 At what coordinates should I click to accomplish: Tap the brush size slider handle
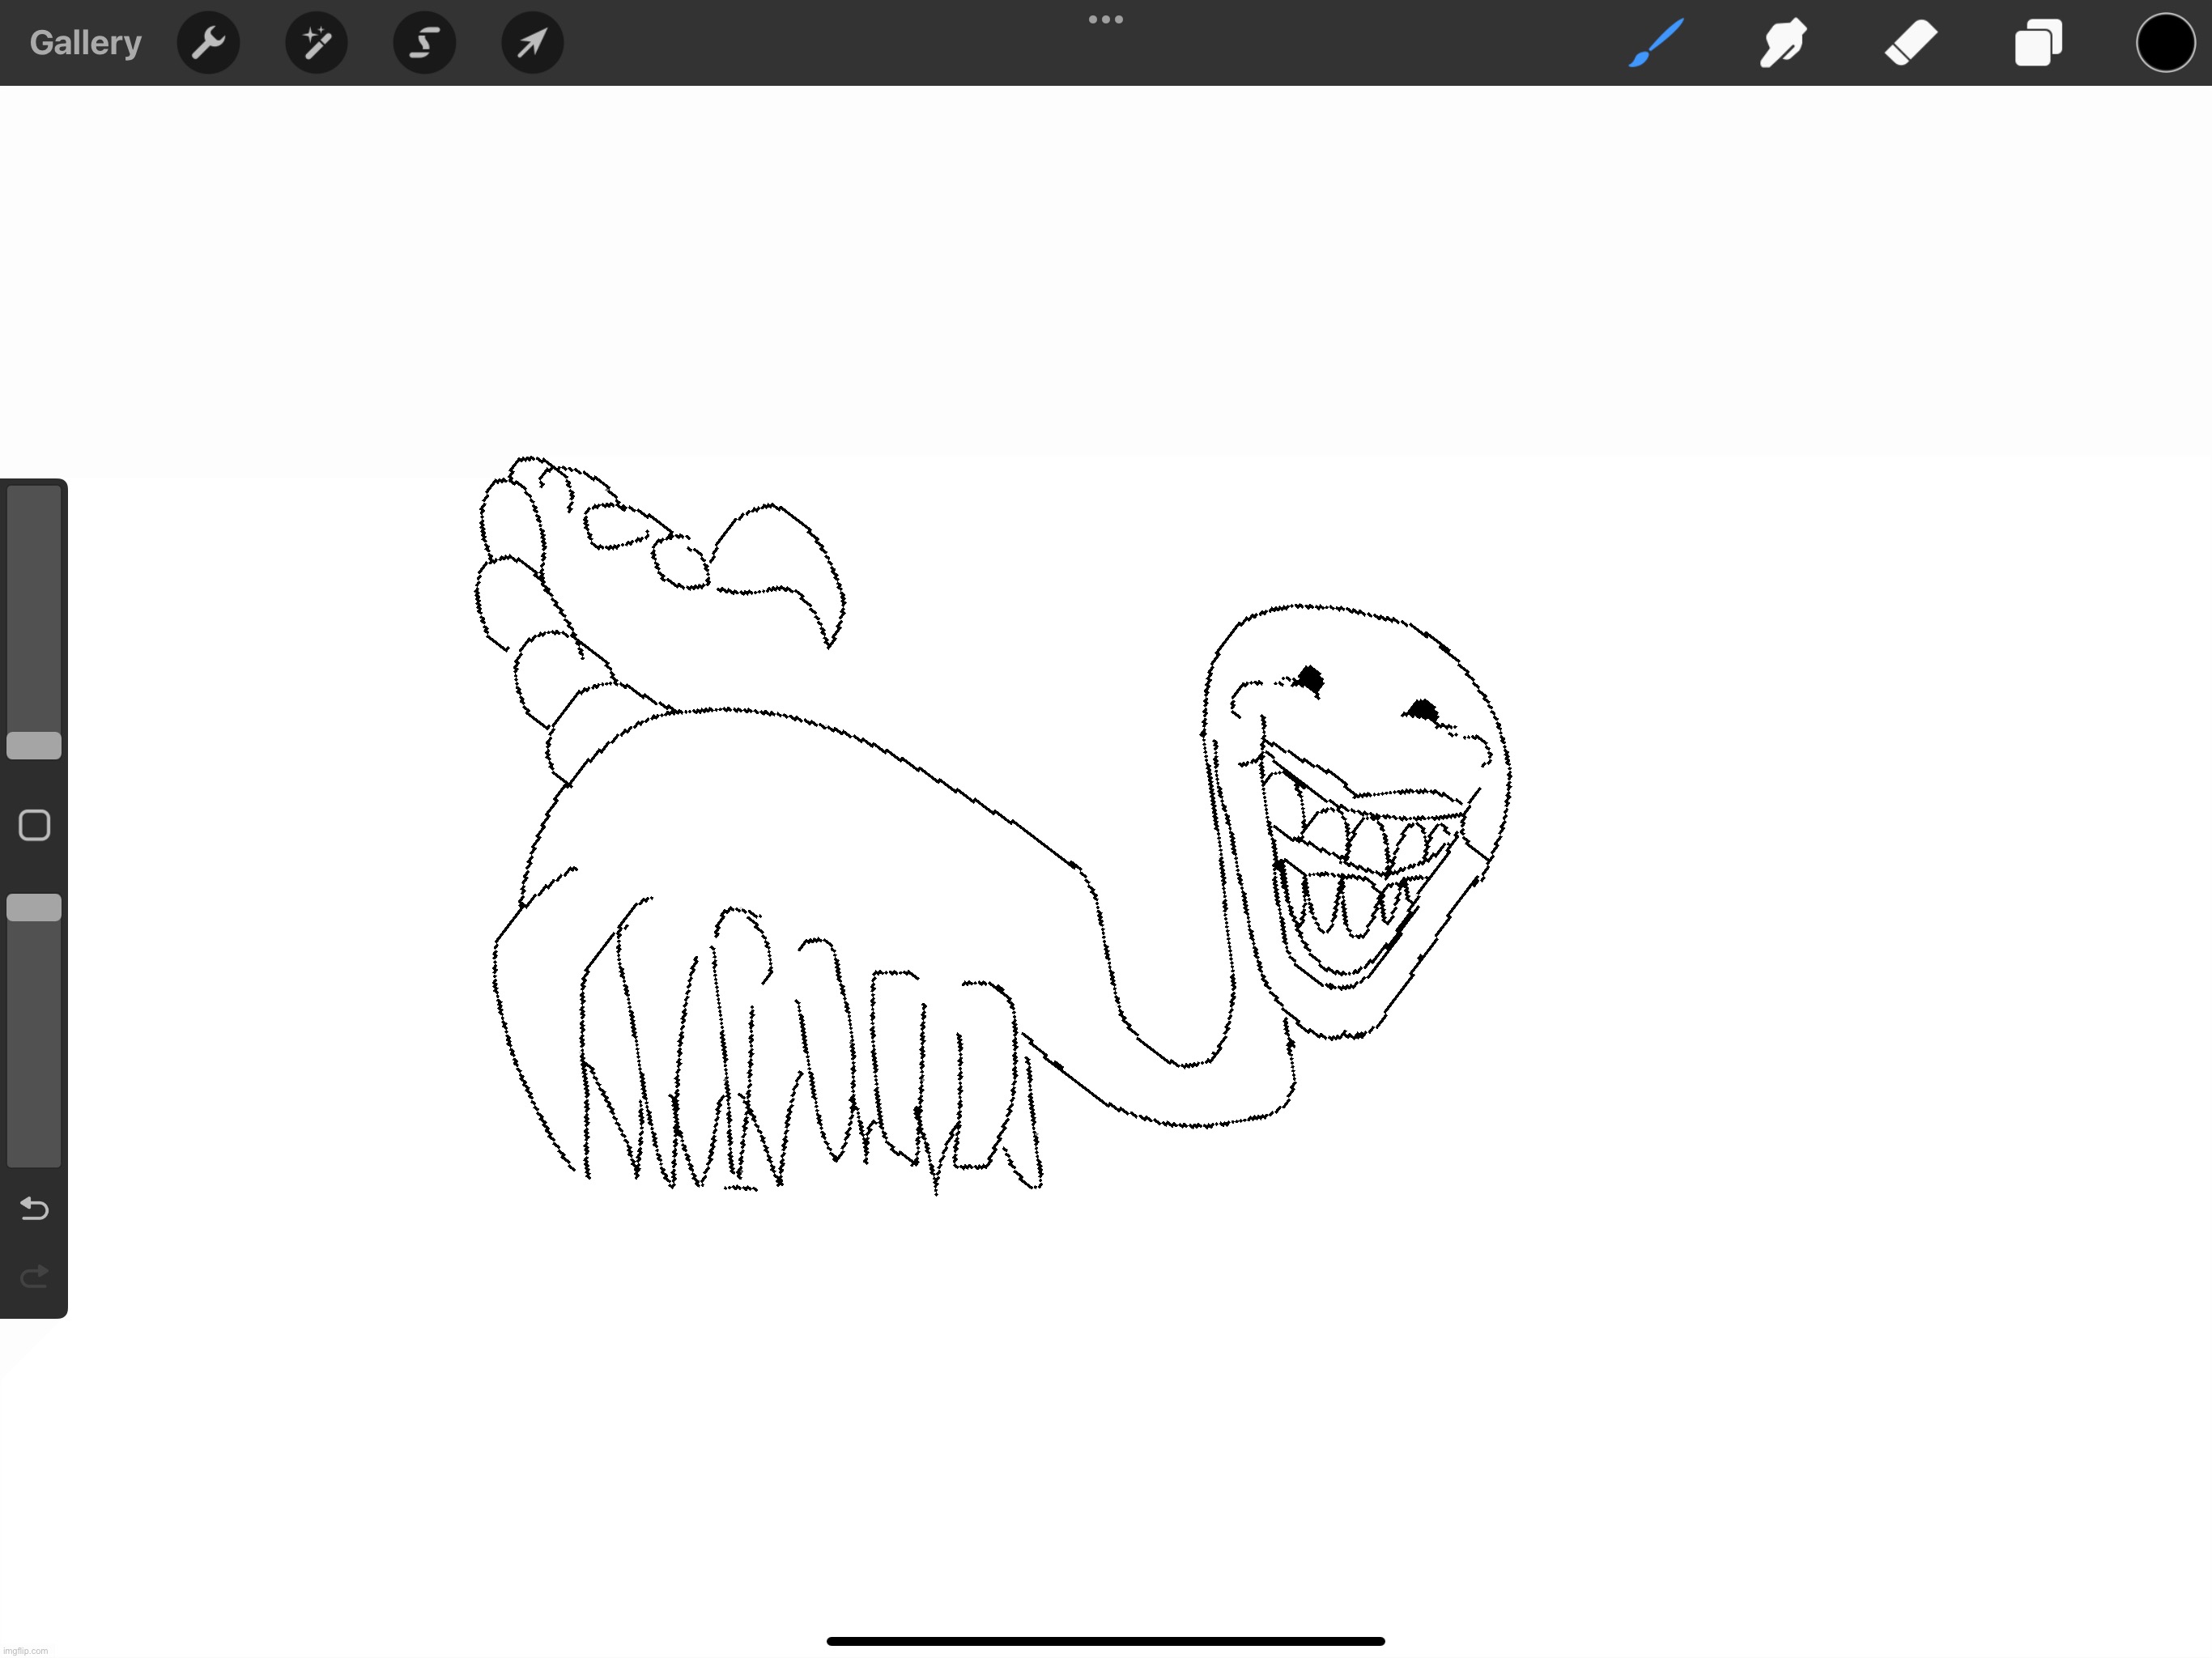point(34,745)
